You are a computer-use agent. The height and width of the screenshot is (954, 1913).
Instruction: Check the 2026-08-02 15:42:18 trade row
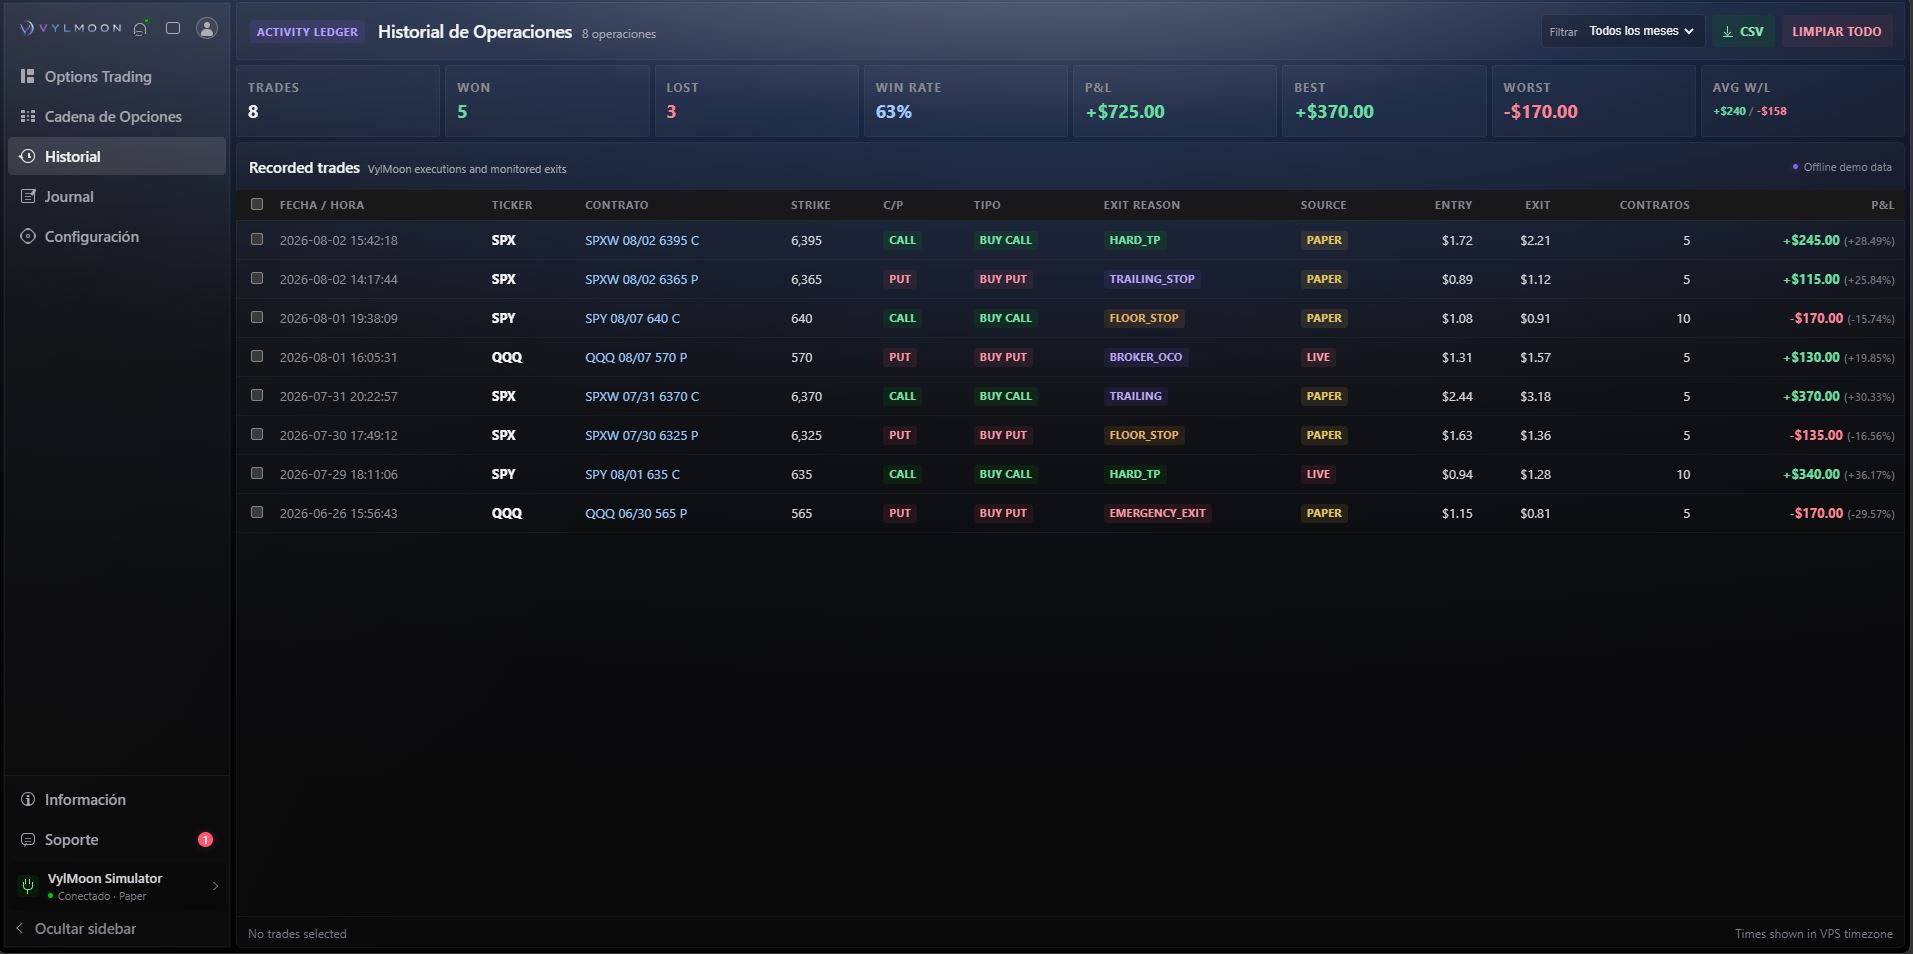257,240
